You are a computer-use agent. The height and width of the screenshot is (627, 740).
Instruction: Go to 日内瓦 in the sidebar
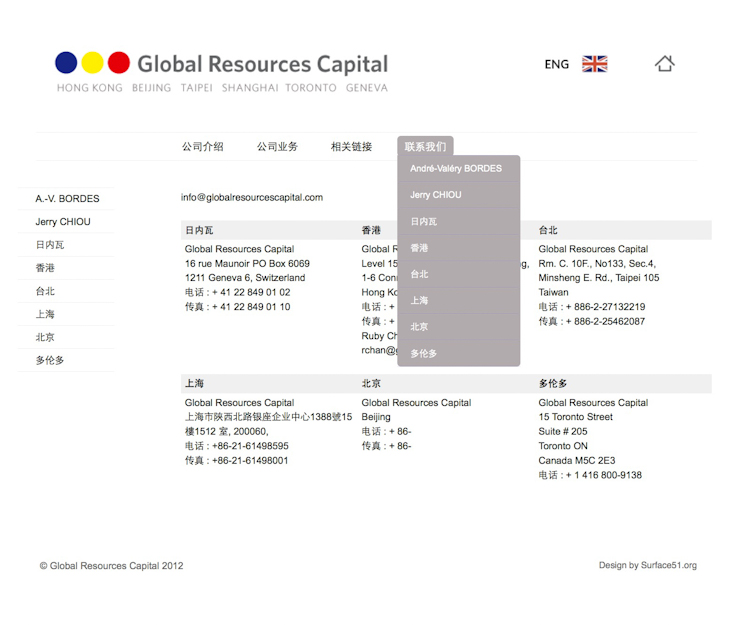50,245
